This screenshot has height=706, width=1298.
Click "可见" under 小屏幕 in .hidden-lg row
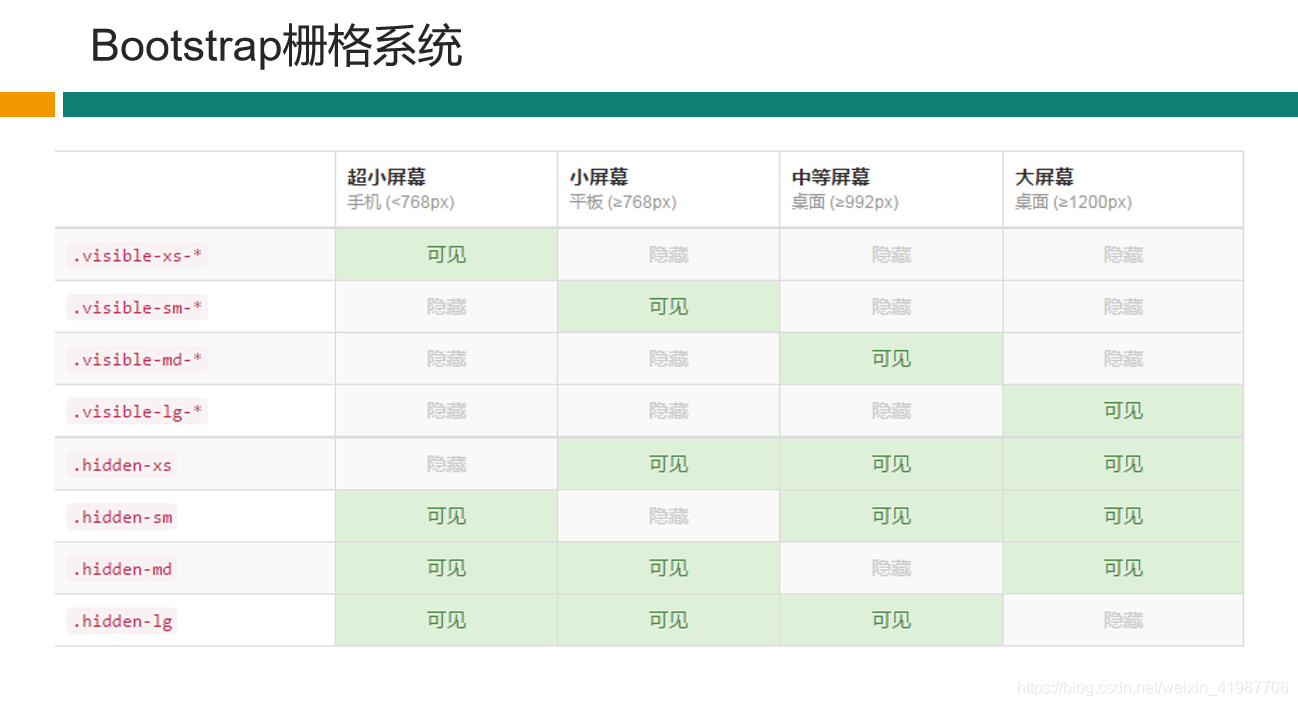668,620
